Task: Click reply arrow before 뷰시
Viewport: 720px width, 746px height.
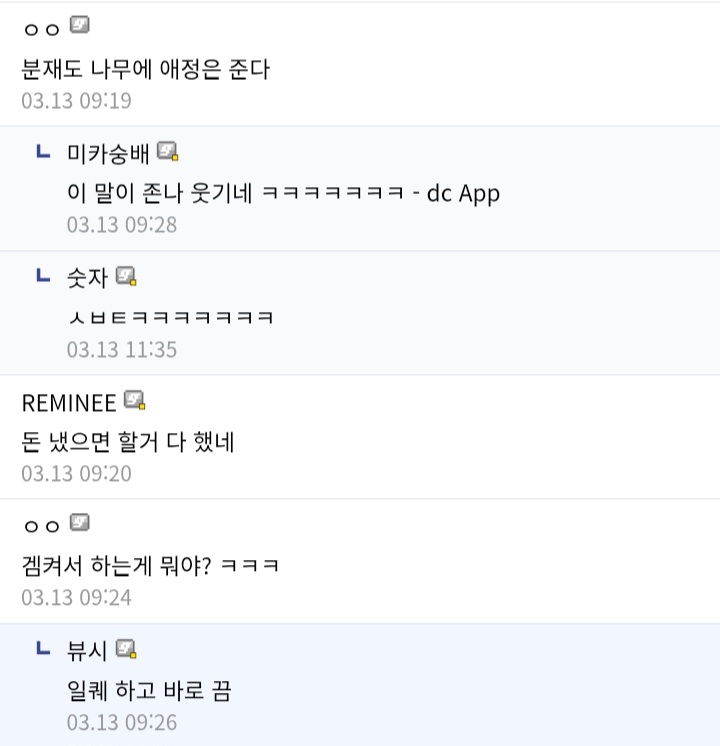Action: [x=42, y=649]
